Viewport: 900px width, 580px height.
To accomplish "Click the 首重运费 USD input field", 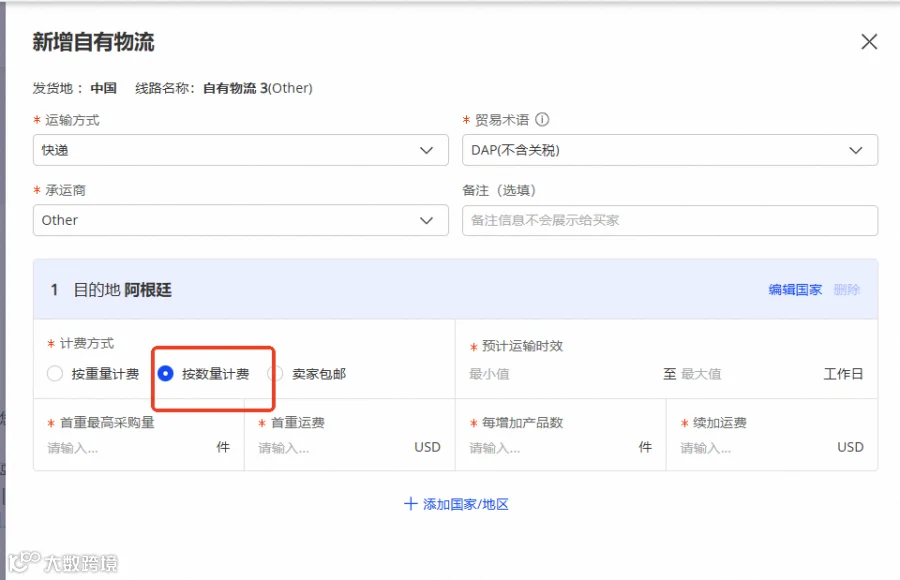I will [333, 448].
